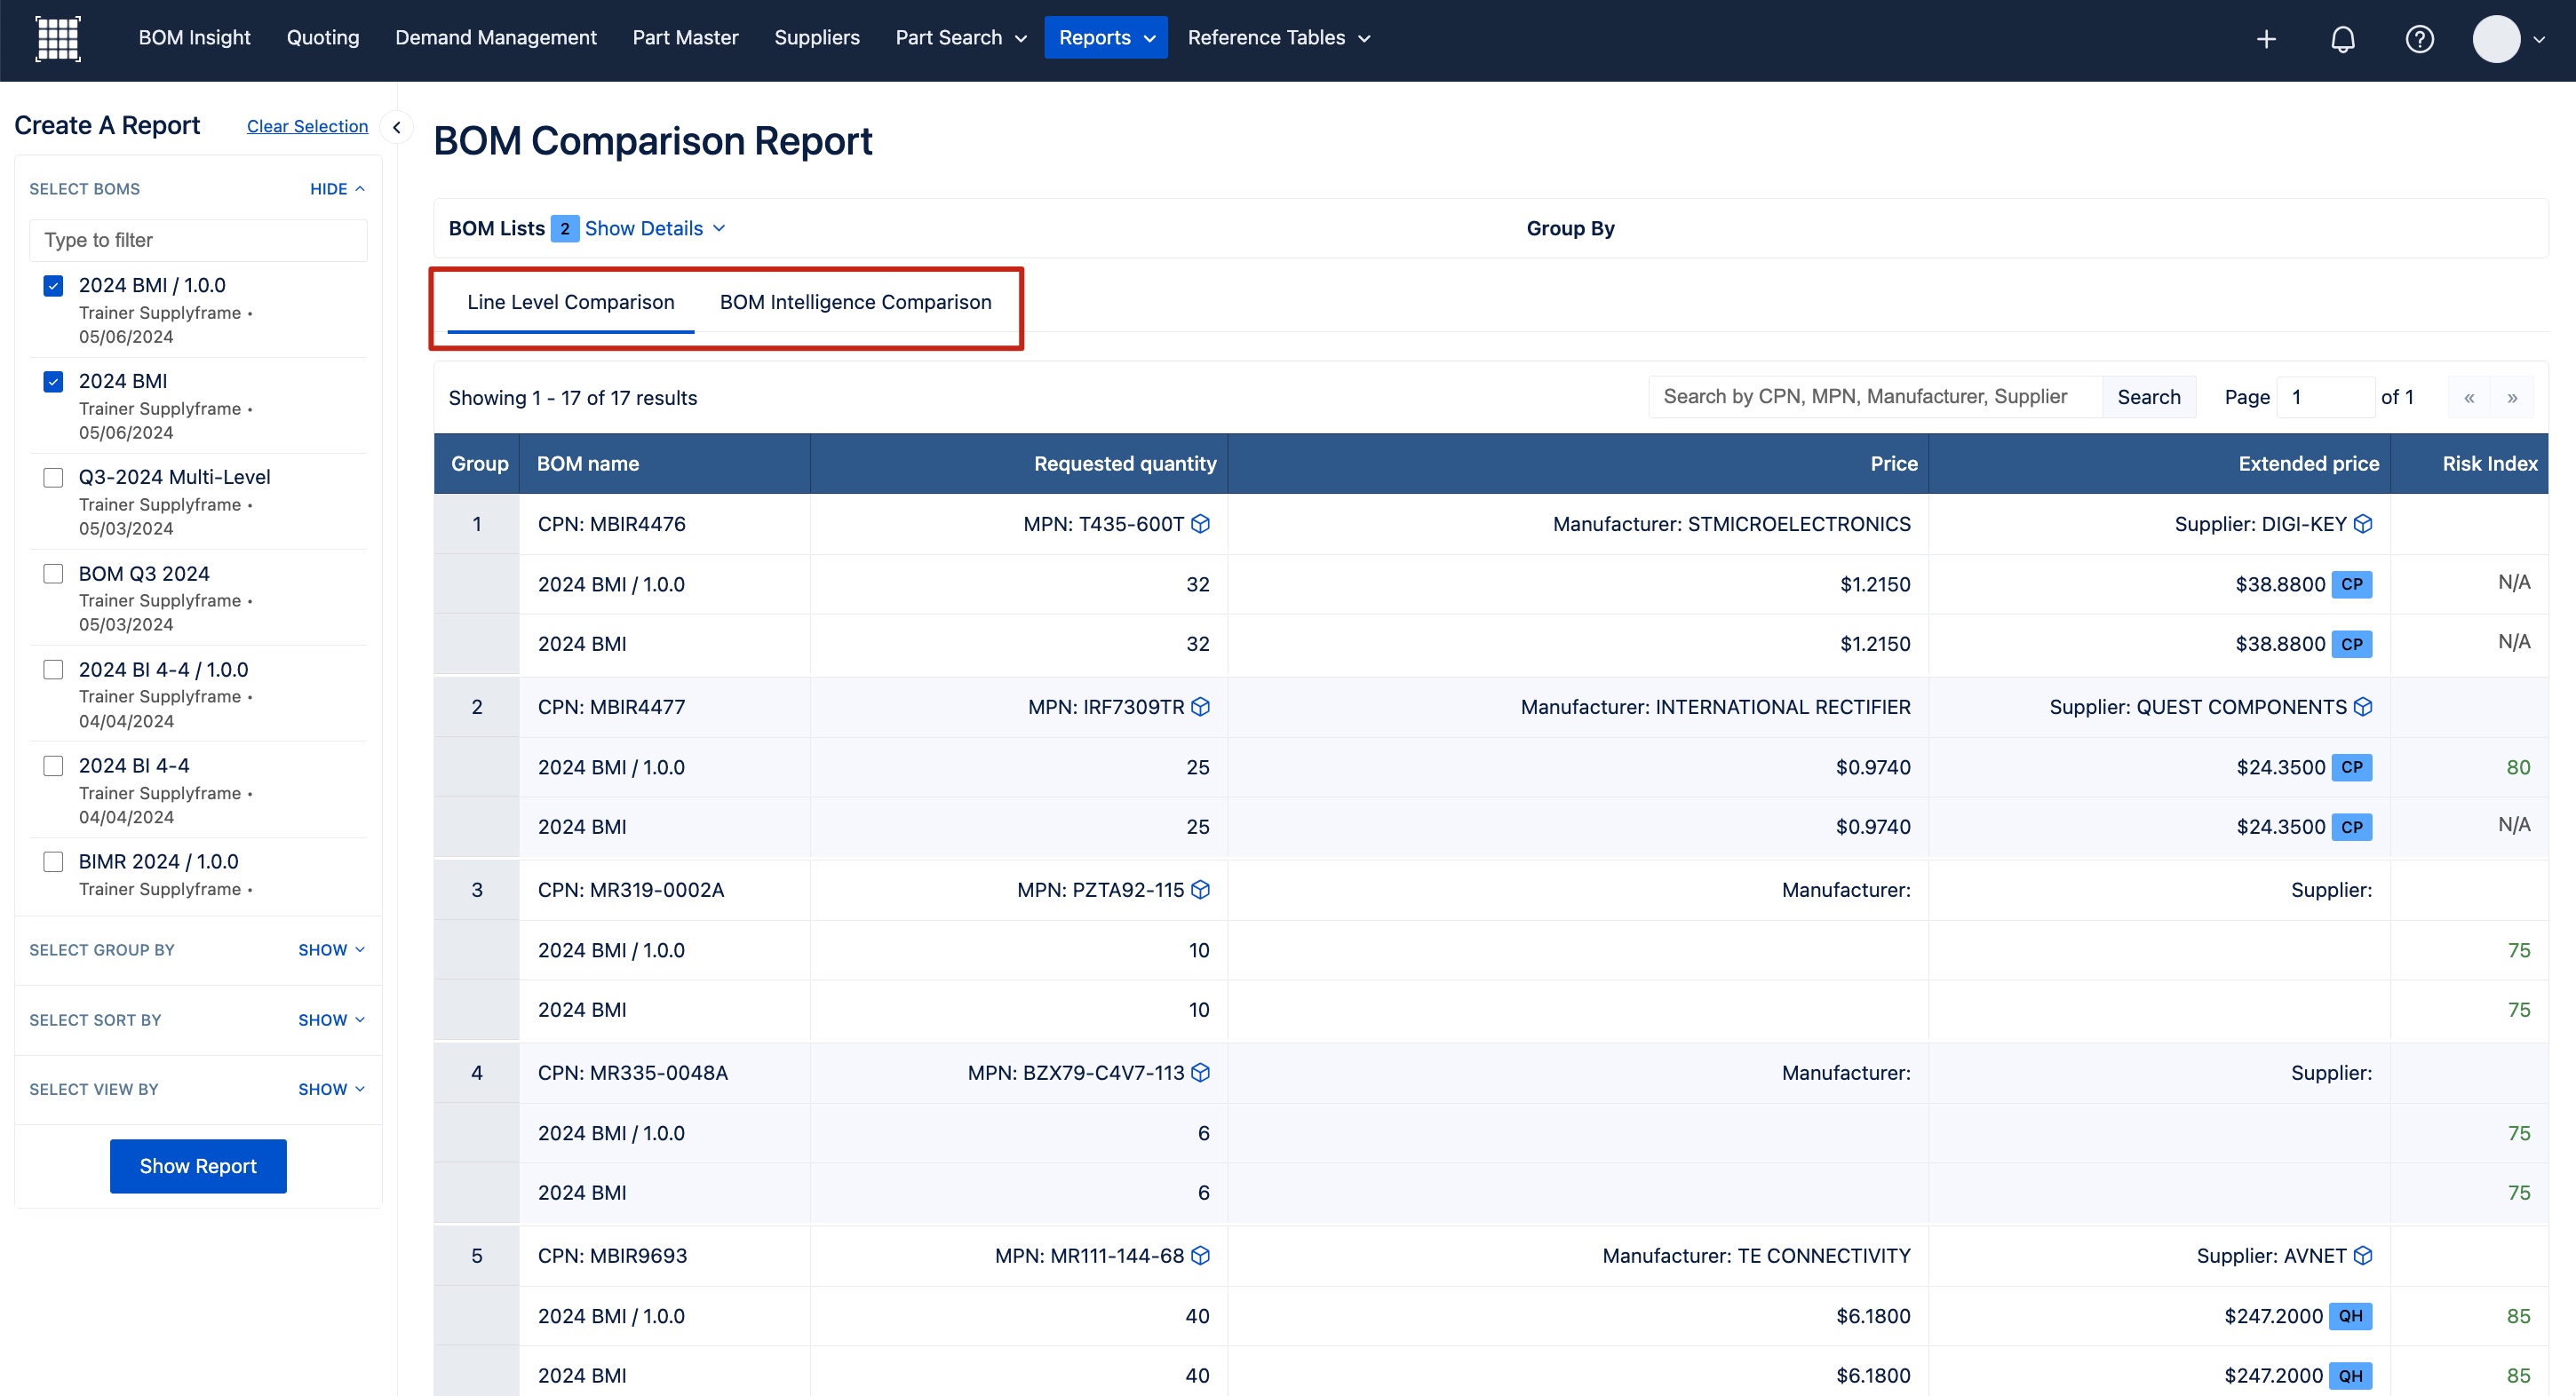Click the Page number input field
The image size is (2576, 1396).
[x=2325, y=397]
